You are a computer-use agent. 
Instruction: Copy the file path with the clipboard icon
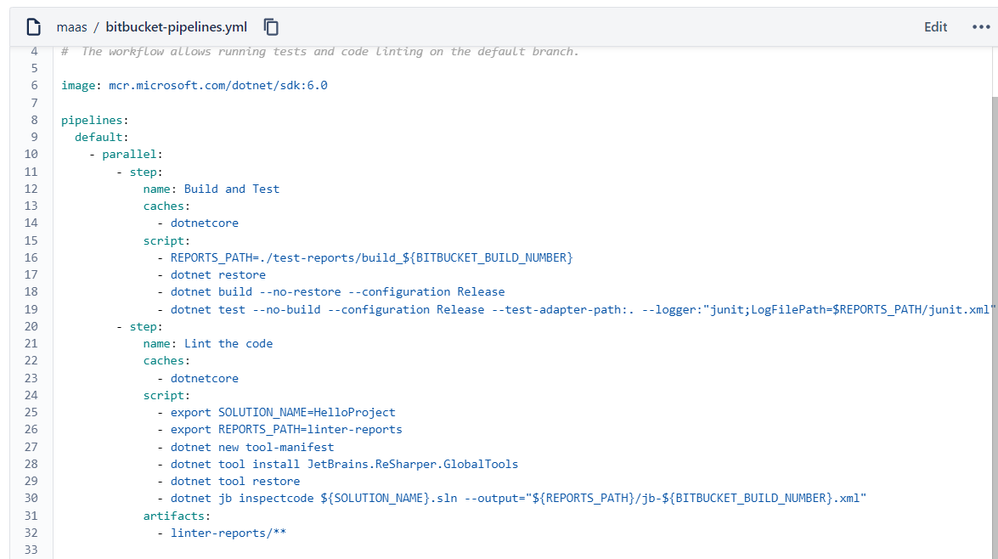coord(271,27)
